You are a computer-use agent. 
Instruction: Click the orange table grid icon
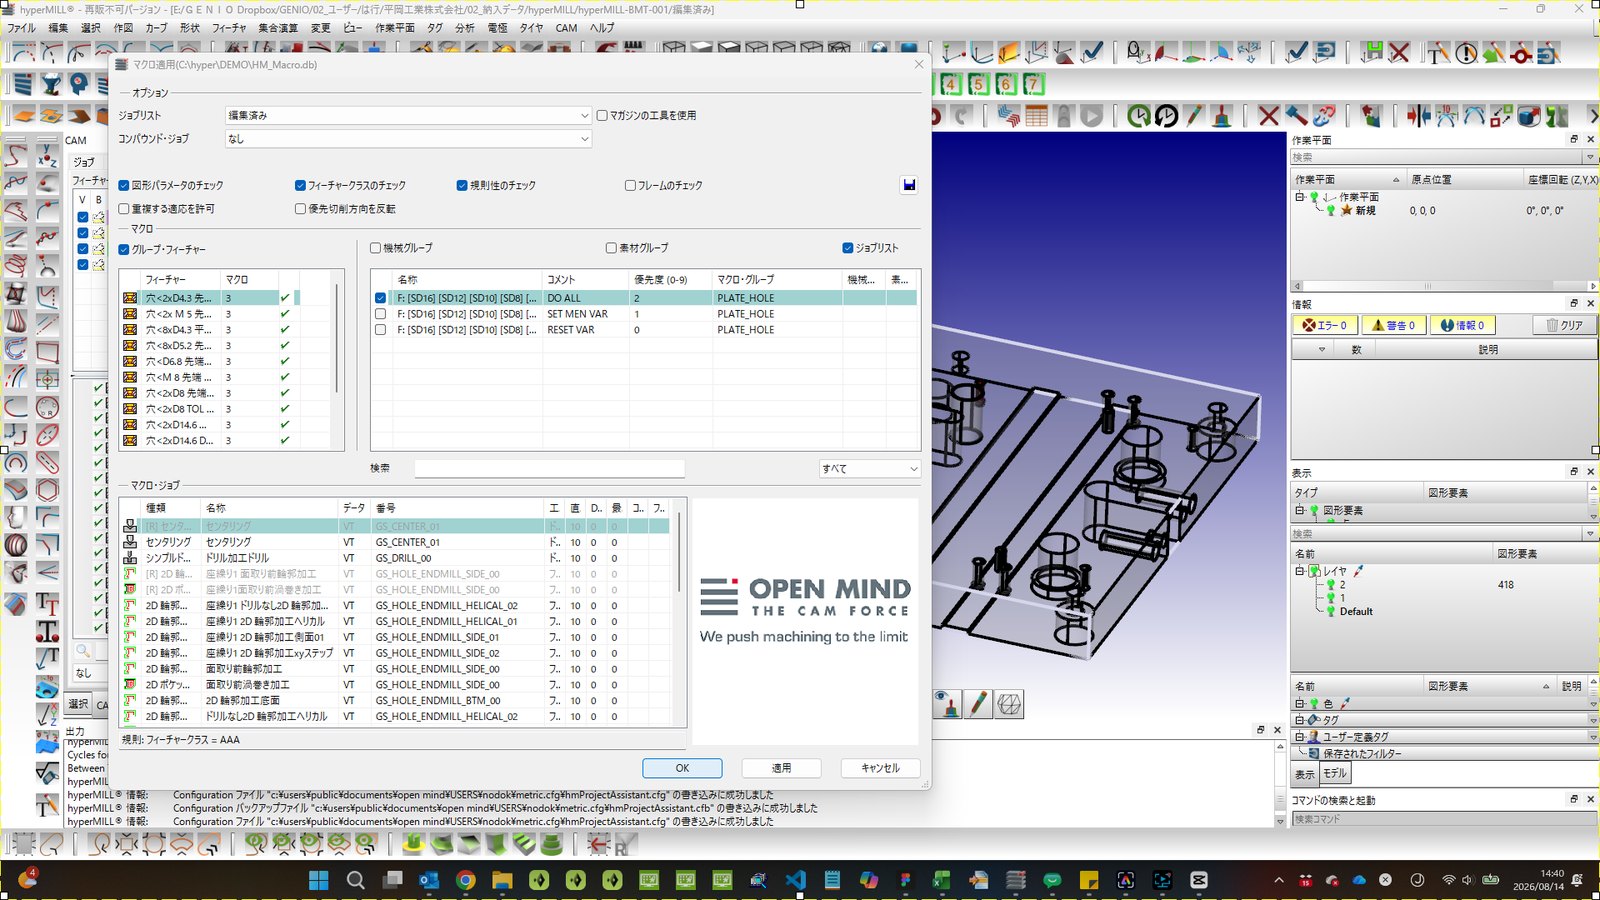click(1036, 116)
